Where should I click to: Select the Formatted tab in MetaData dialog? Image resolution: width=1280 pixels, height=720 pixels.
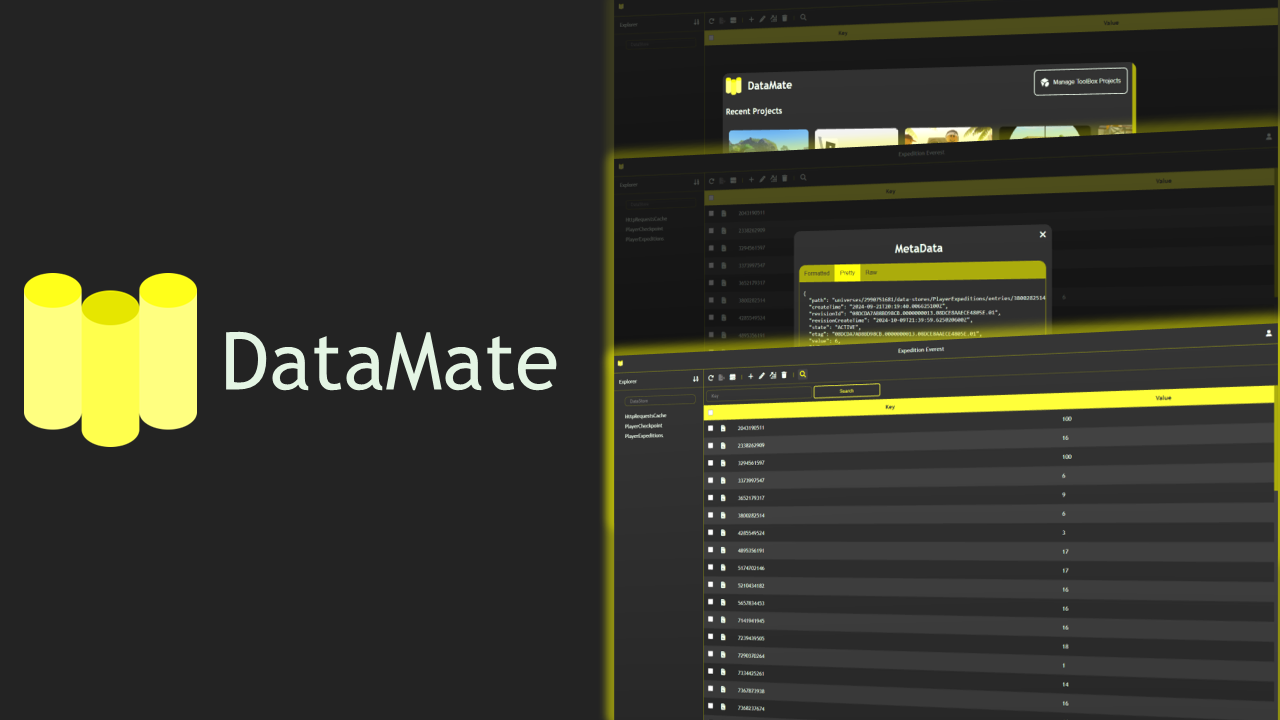click(817, 272)
